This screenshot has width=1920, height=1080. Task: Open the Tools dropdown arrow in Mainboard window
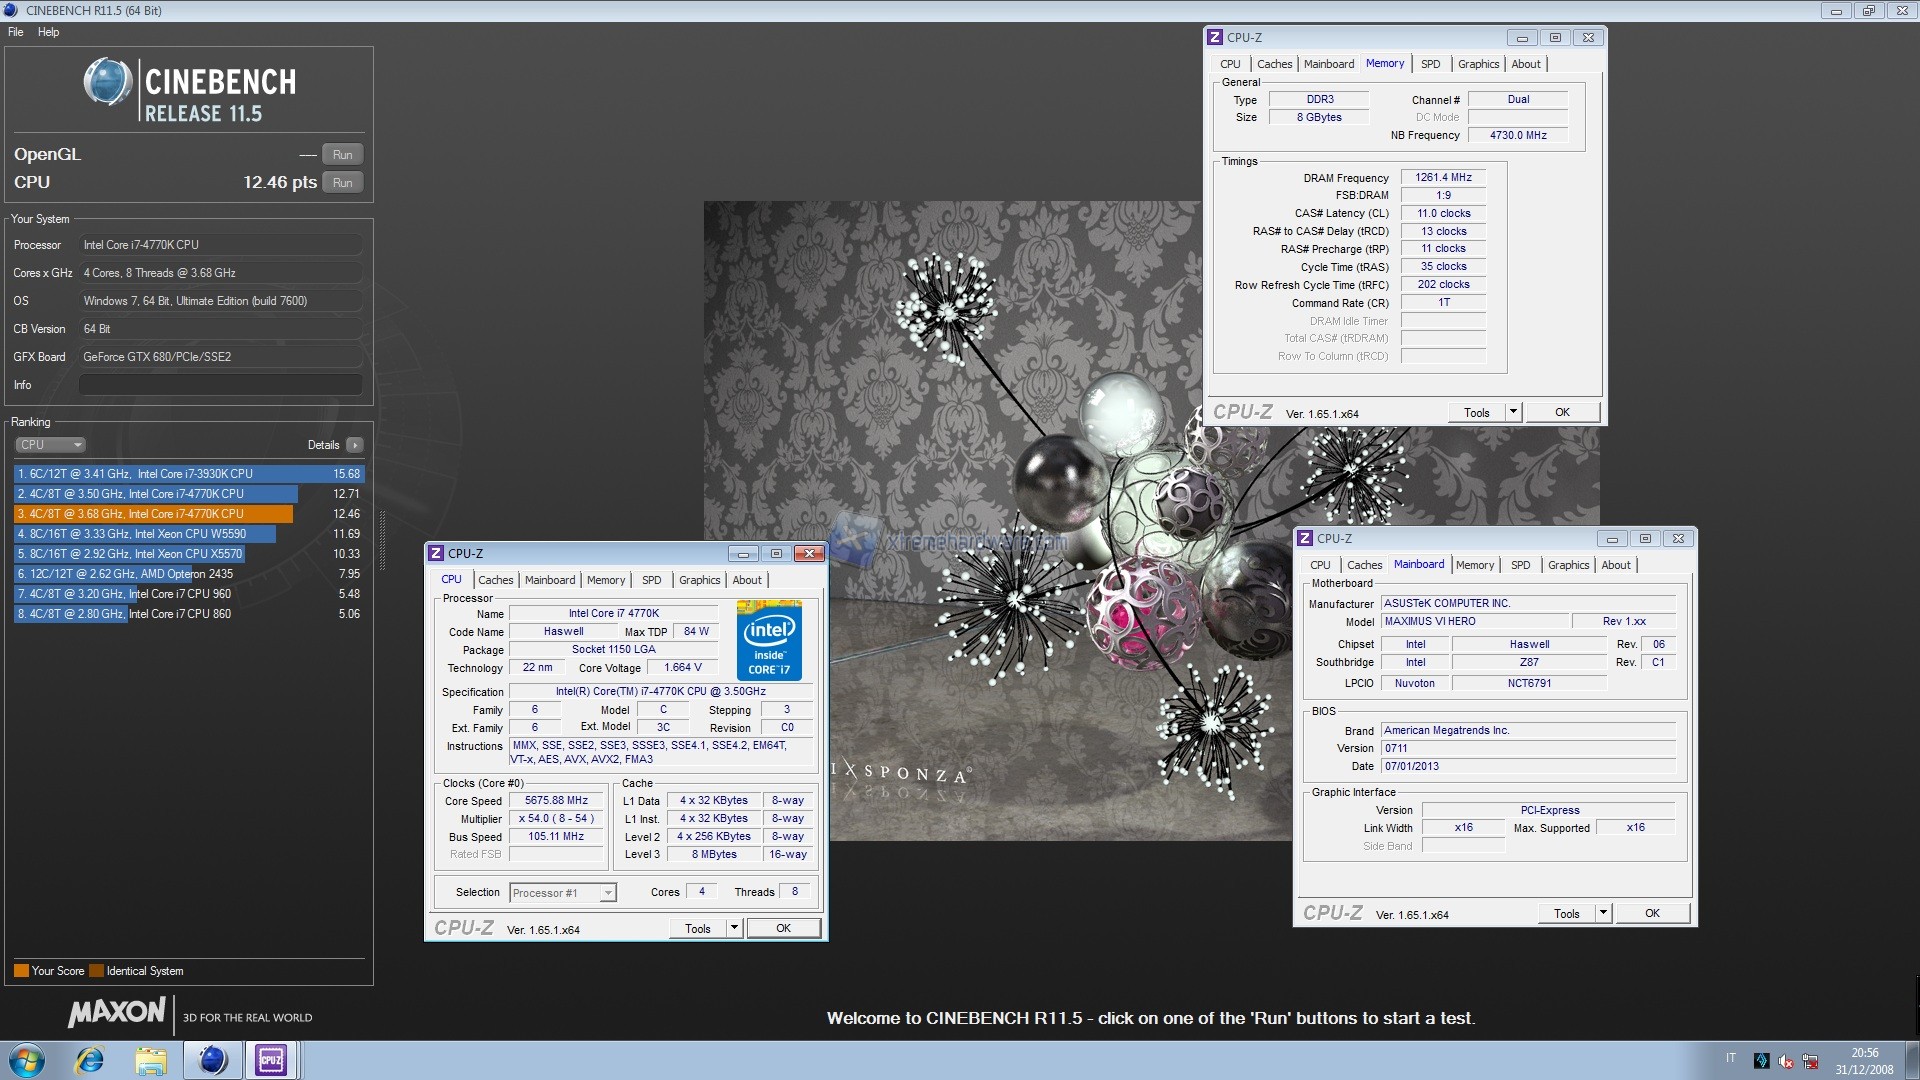point(1603,913)
